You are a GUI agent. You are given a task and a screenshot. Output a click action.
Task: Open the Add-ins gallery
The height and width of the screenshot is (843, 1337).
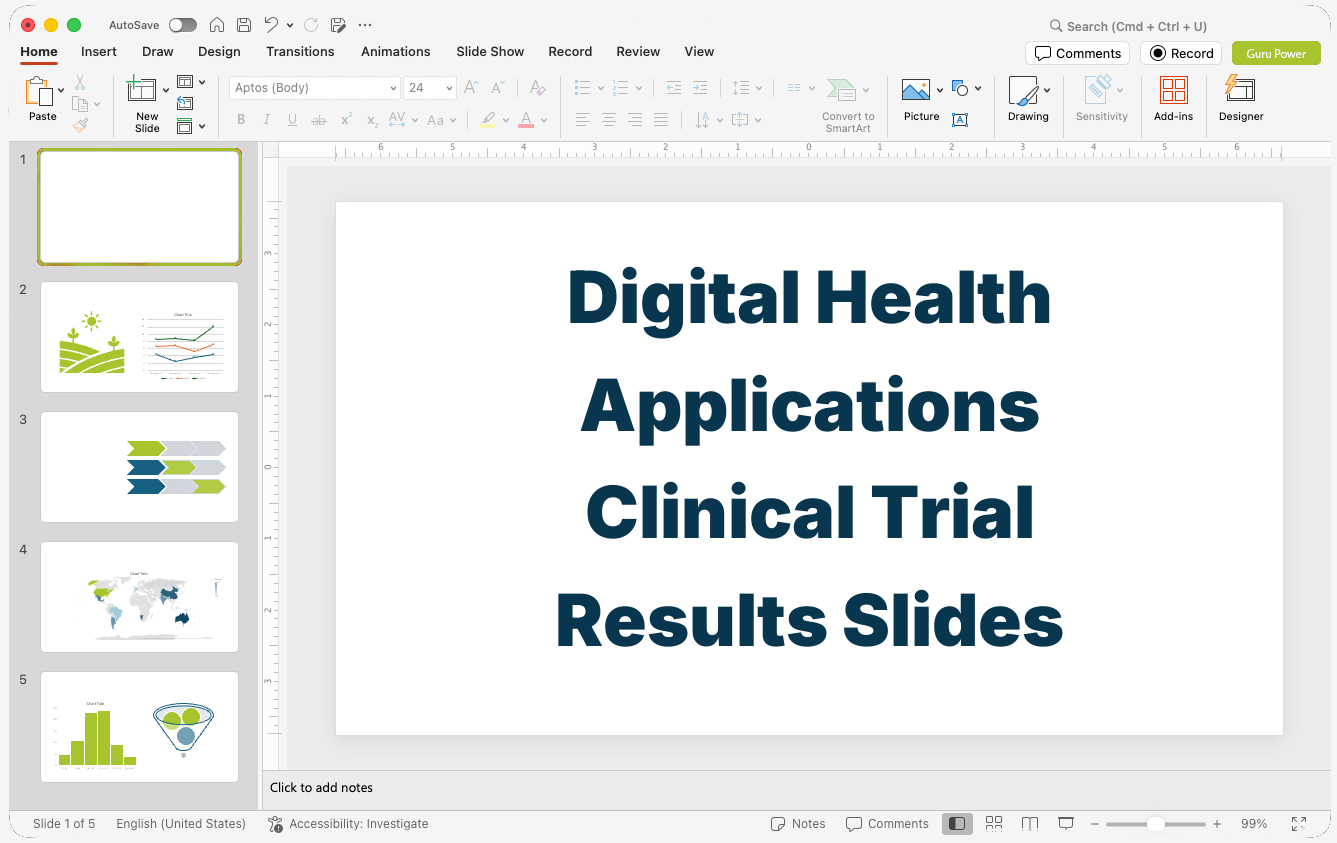click(1173, 99)
